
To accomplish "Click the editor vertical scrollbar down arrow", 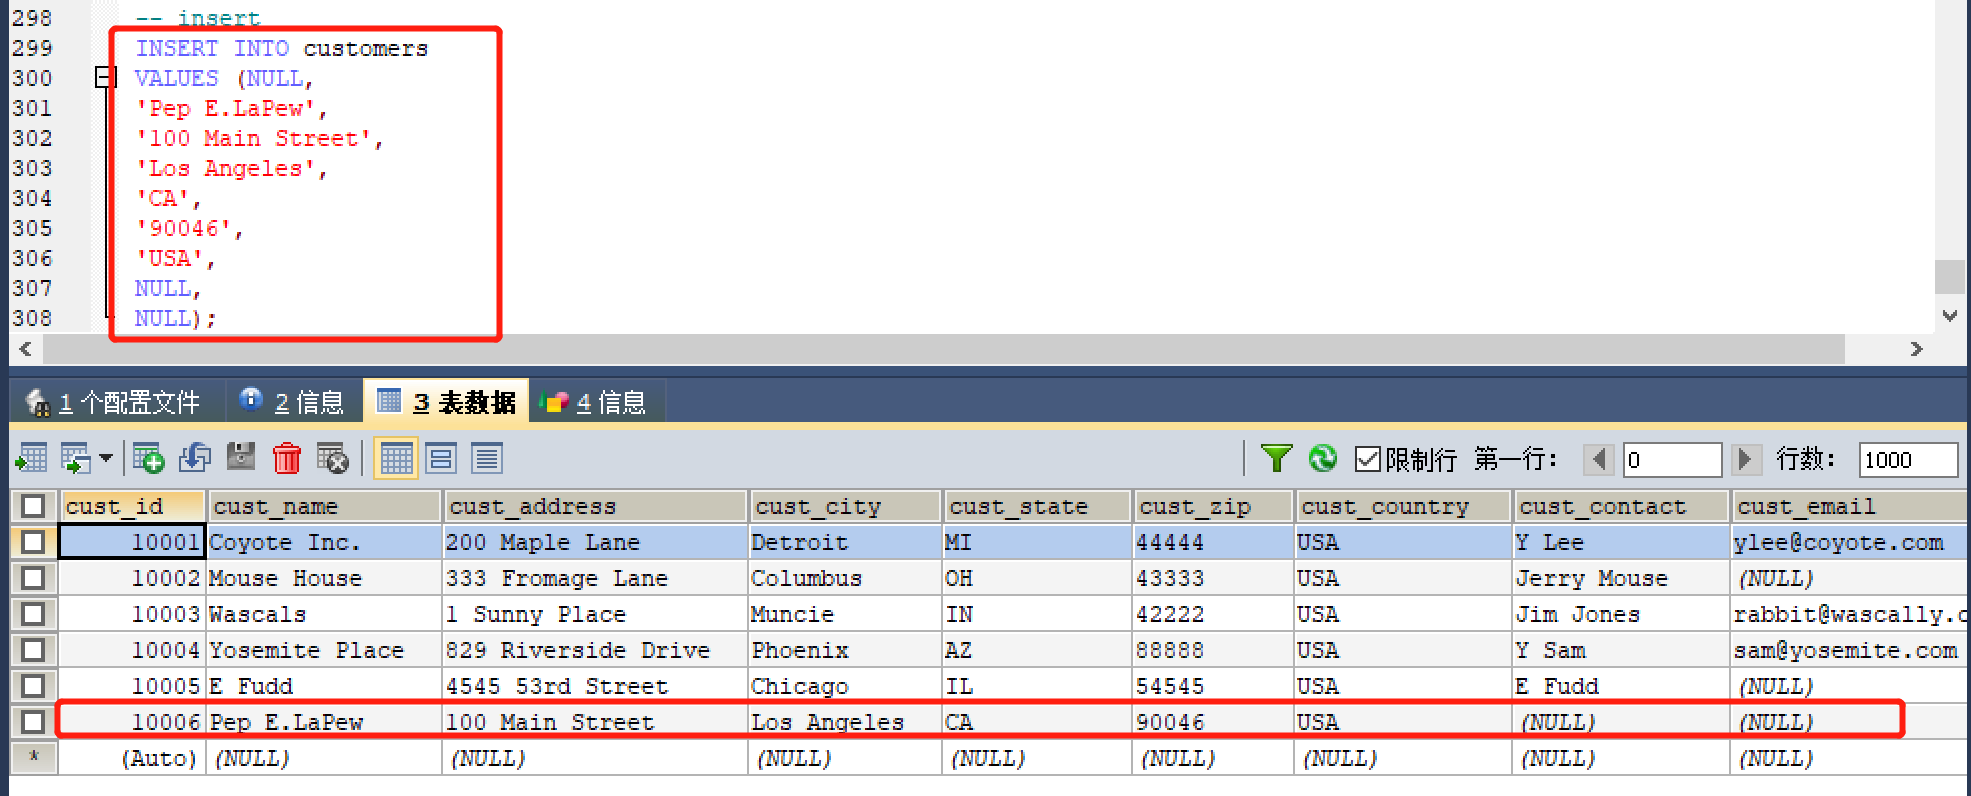I will pos(1950,315).
